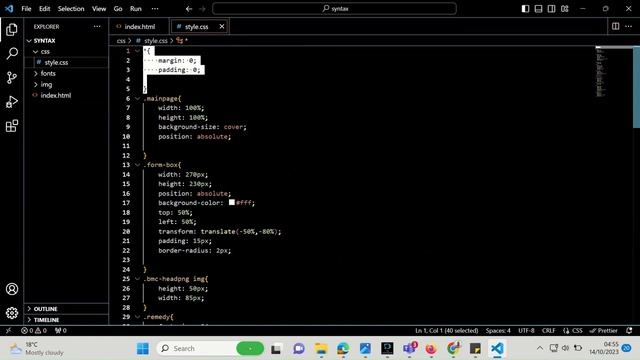Open the Run and Debug view
The height and width of the screenshot is (360, 640).
12,102
